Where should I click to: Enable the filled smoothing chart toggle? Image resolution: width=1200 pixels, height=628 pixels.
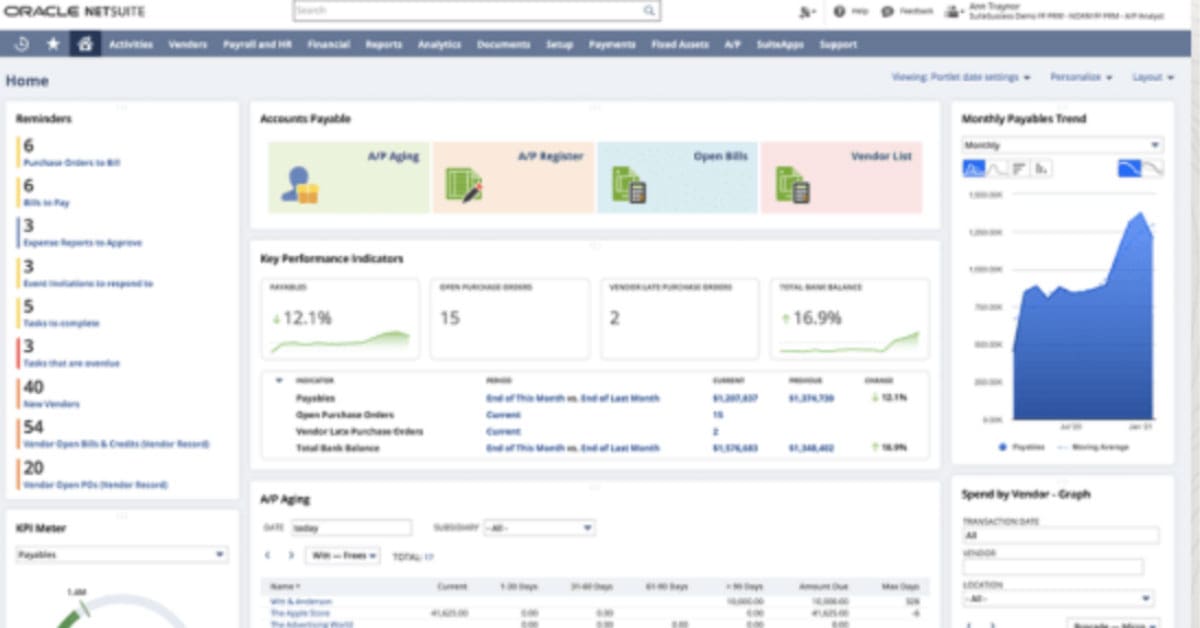(1129, 169)
